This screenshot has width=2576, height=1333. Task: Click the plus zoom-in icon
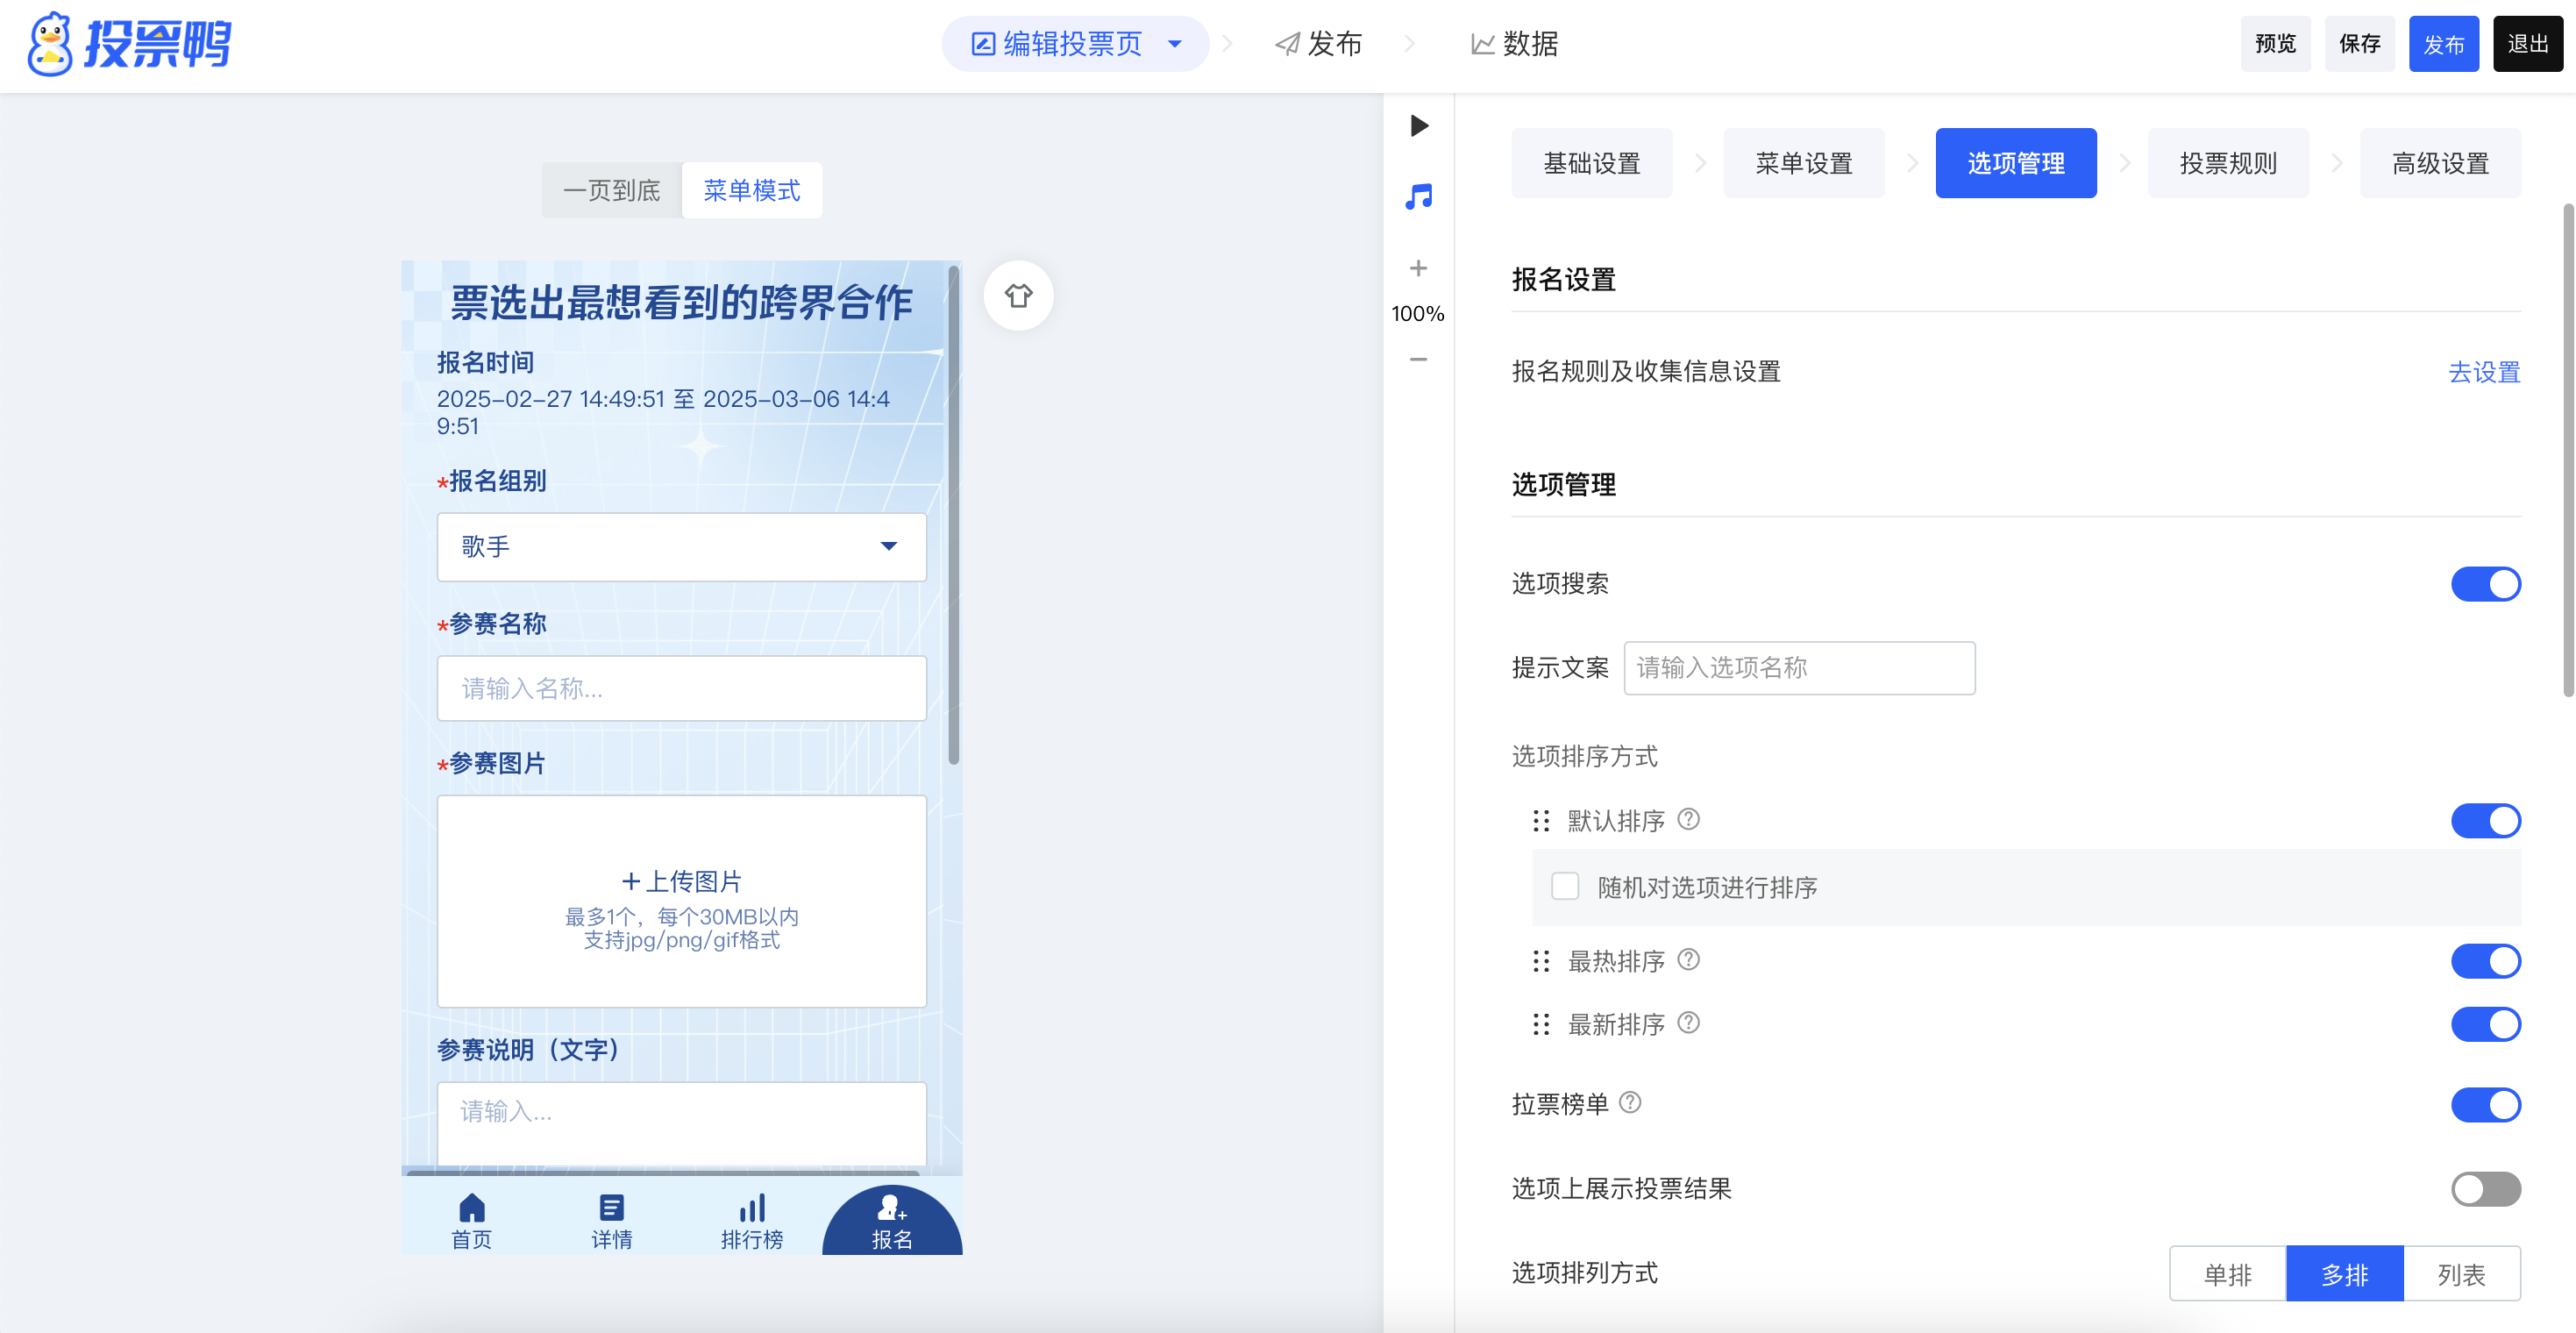tap(1418, 268)
